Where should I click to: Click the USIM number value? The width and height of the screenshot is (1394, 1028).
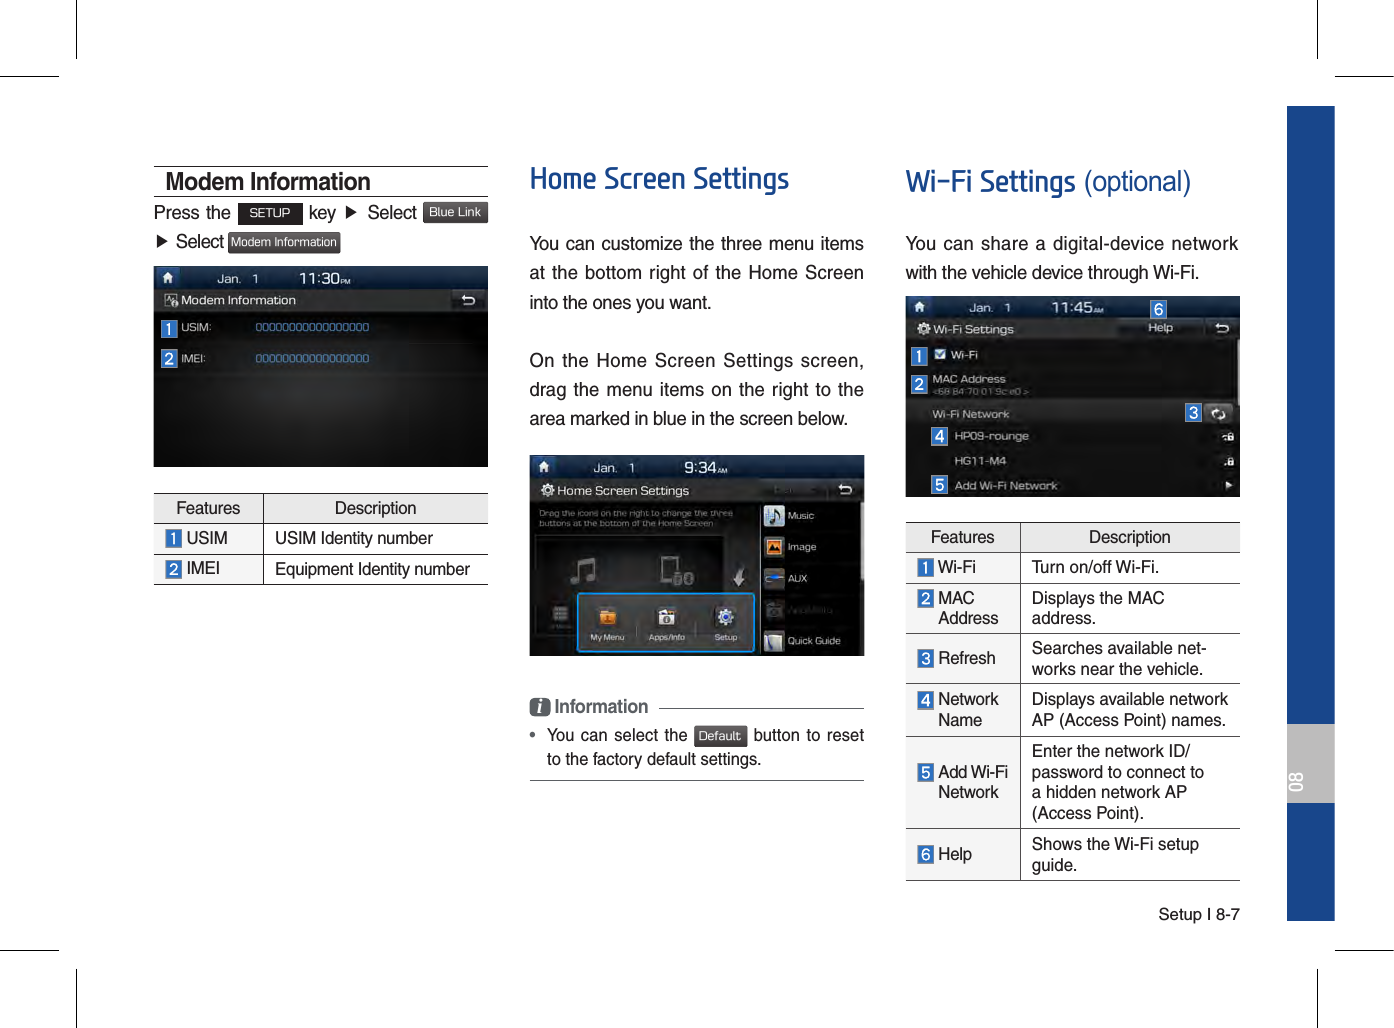tap(312, 327)
